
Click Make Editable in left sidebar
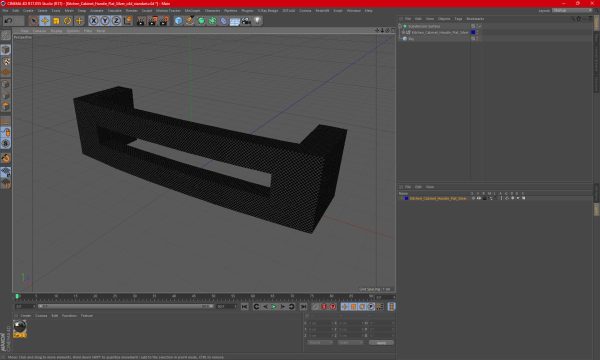point(6,35)
